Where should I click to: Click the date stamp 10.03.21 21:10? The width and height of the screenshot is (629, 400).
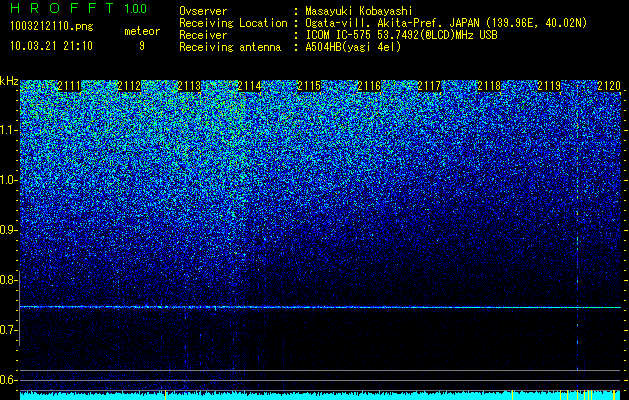(51, 46)
